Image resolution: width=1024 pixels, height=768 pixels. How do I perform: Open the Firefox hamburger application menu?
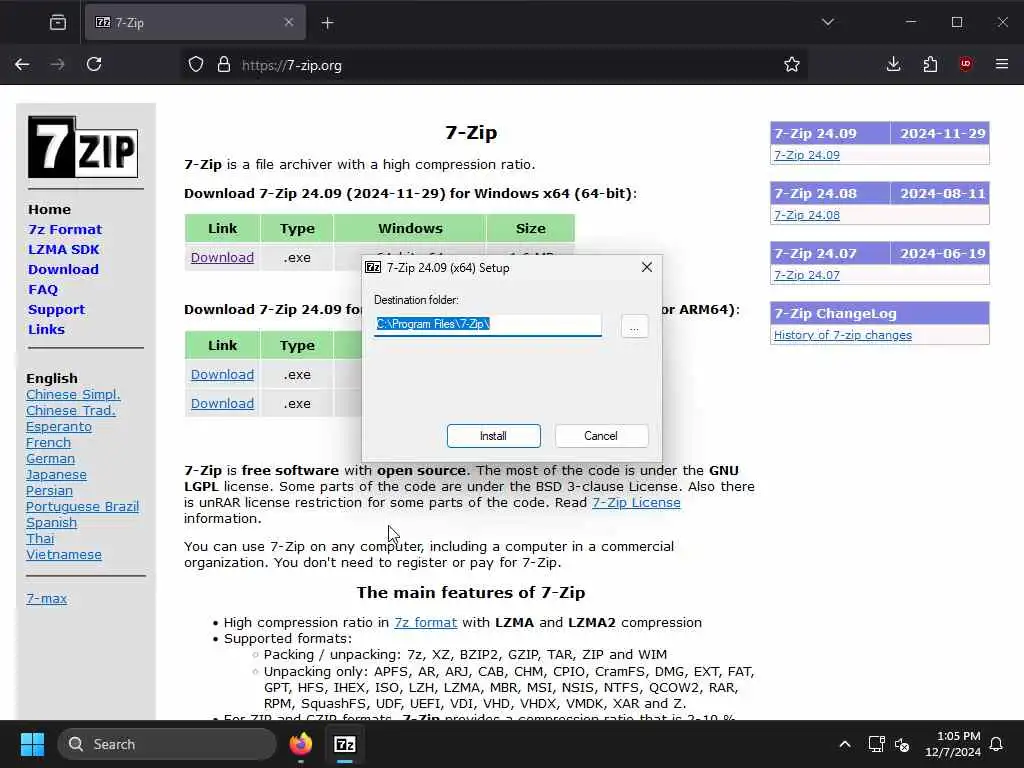pos(1002,64)
